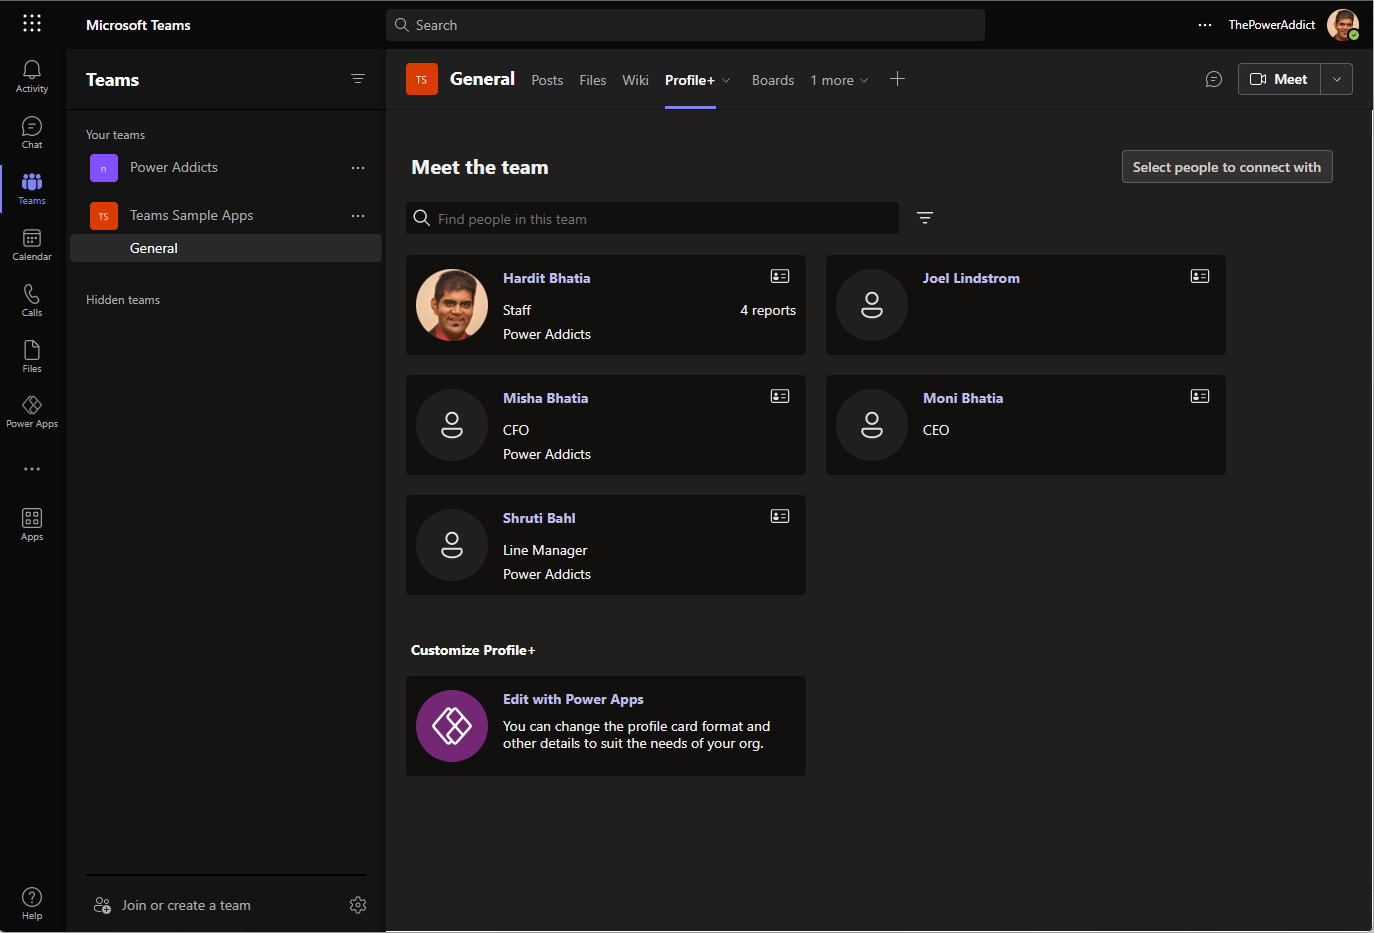Image resolution: width=1374 pixels, height=933 pixels.
Task: Click Select people to connect with
Action: pyautogui.click(x=1227, y=167)
